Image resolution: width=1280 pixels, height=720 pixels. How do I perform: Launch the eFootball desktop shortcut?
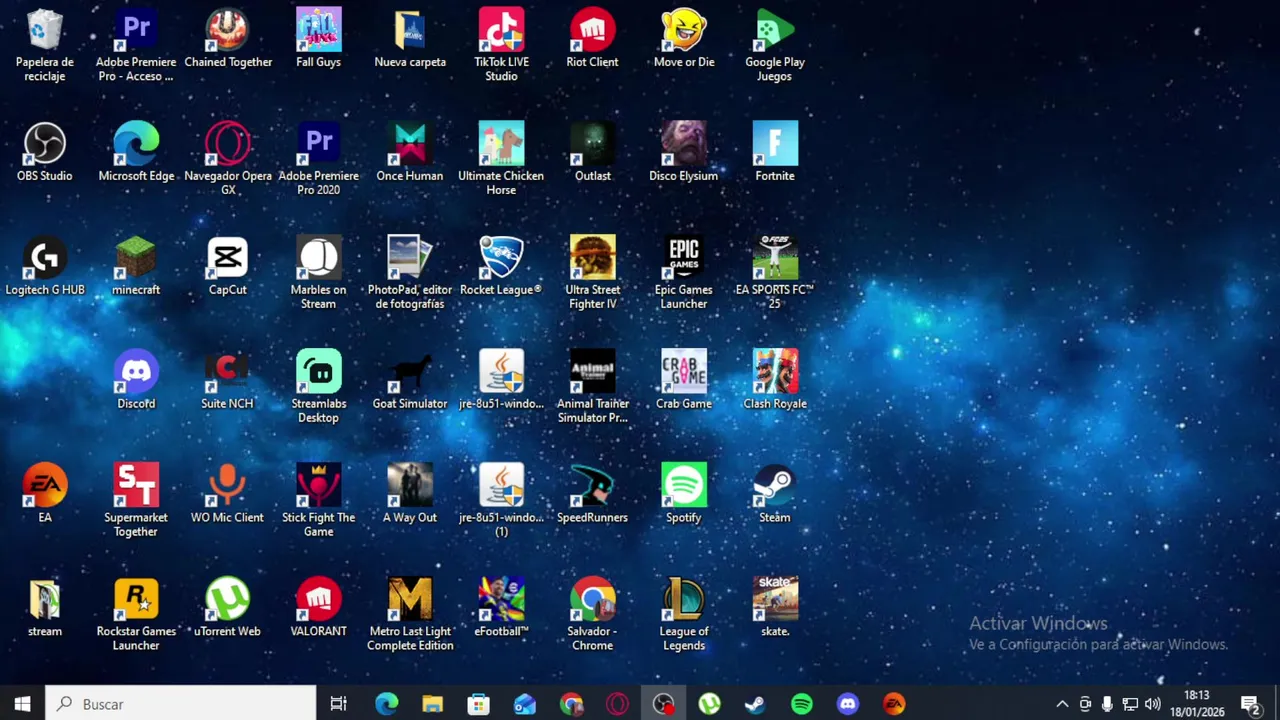501,608
